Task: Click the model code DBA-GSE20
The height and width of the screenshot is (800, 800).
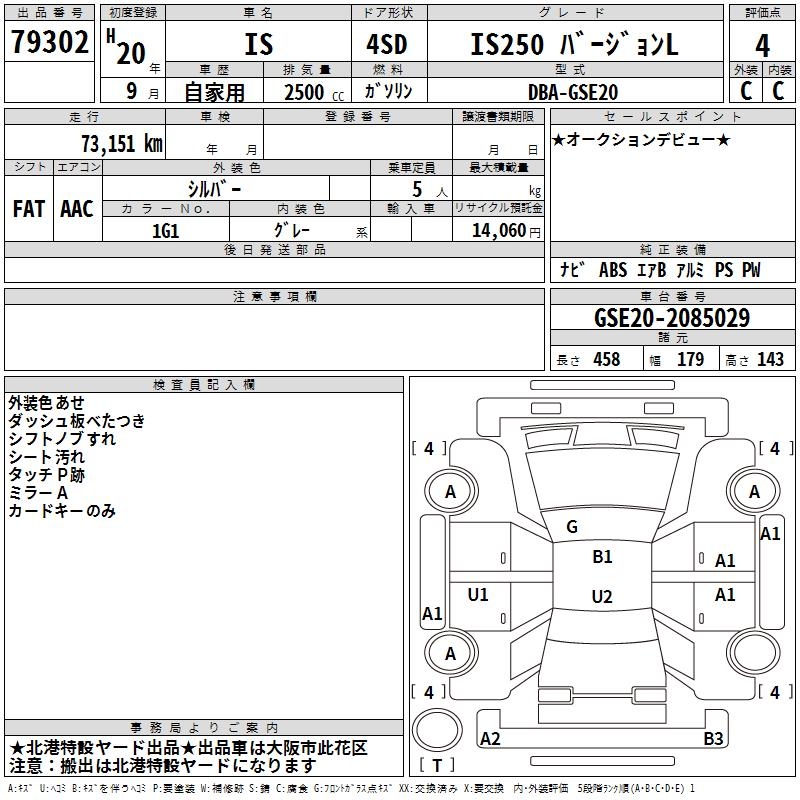Action: (573, 92)
